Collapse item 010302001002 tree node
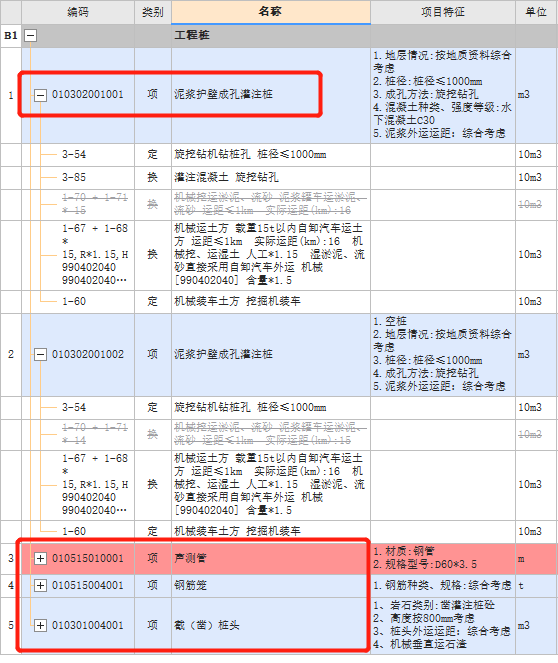 pyautogui.click(x=40, y=354)
